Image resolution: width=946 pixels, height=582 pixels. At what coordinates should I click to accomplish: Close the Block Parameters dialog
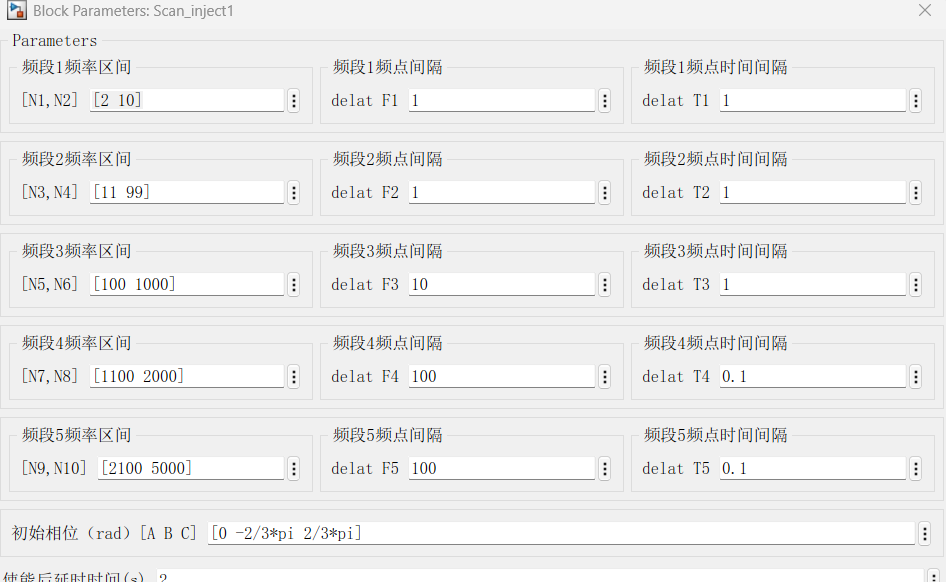(x=925, y=10)
